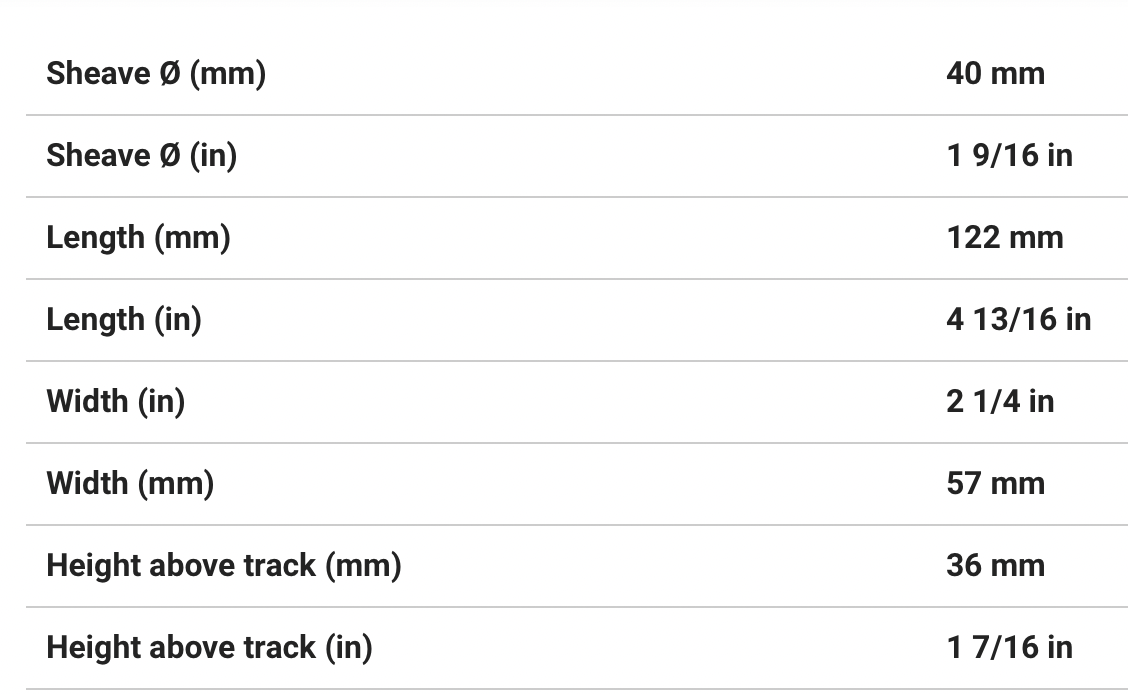The width and height of the screenshot is (1128, 694).
Task: Click the Length (mm) label
Action: (x=138, y=238)
